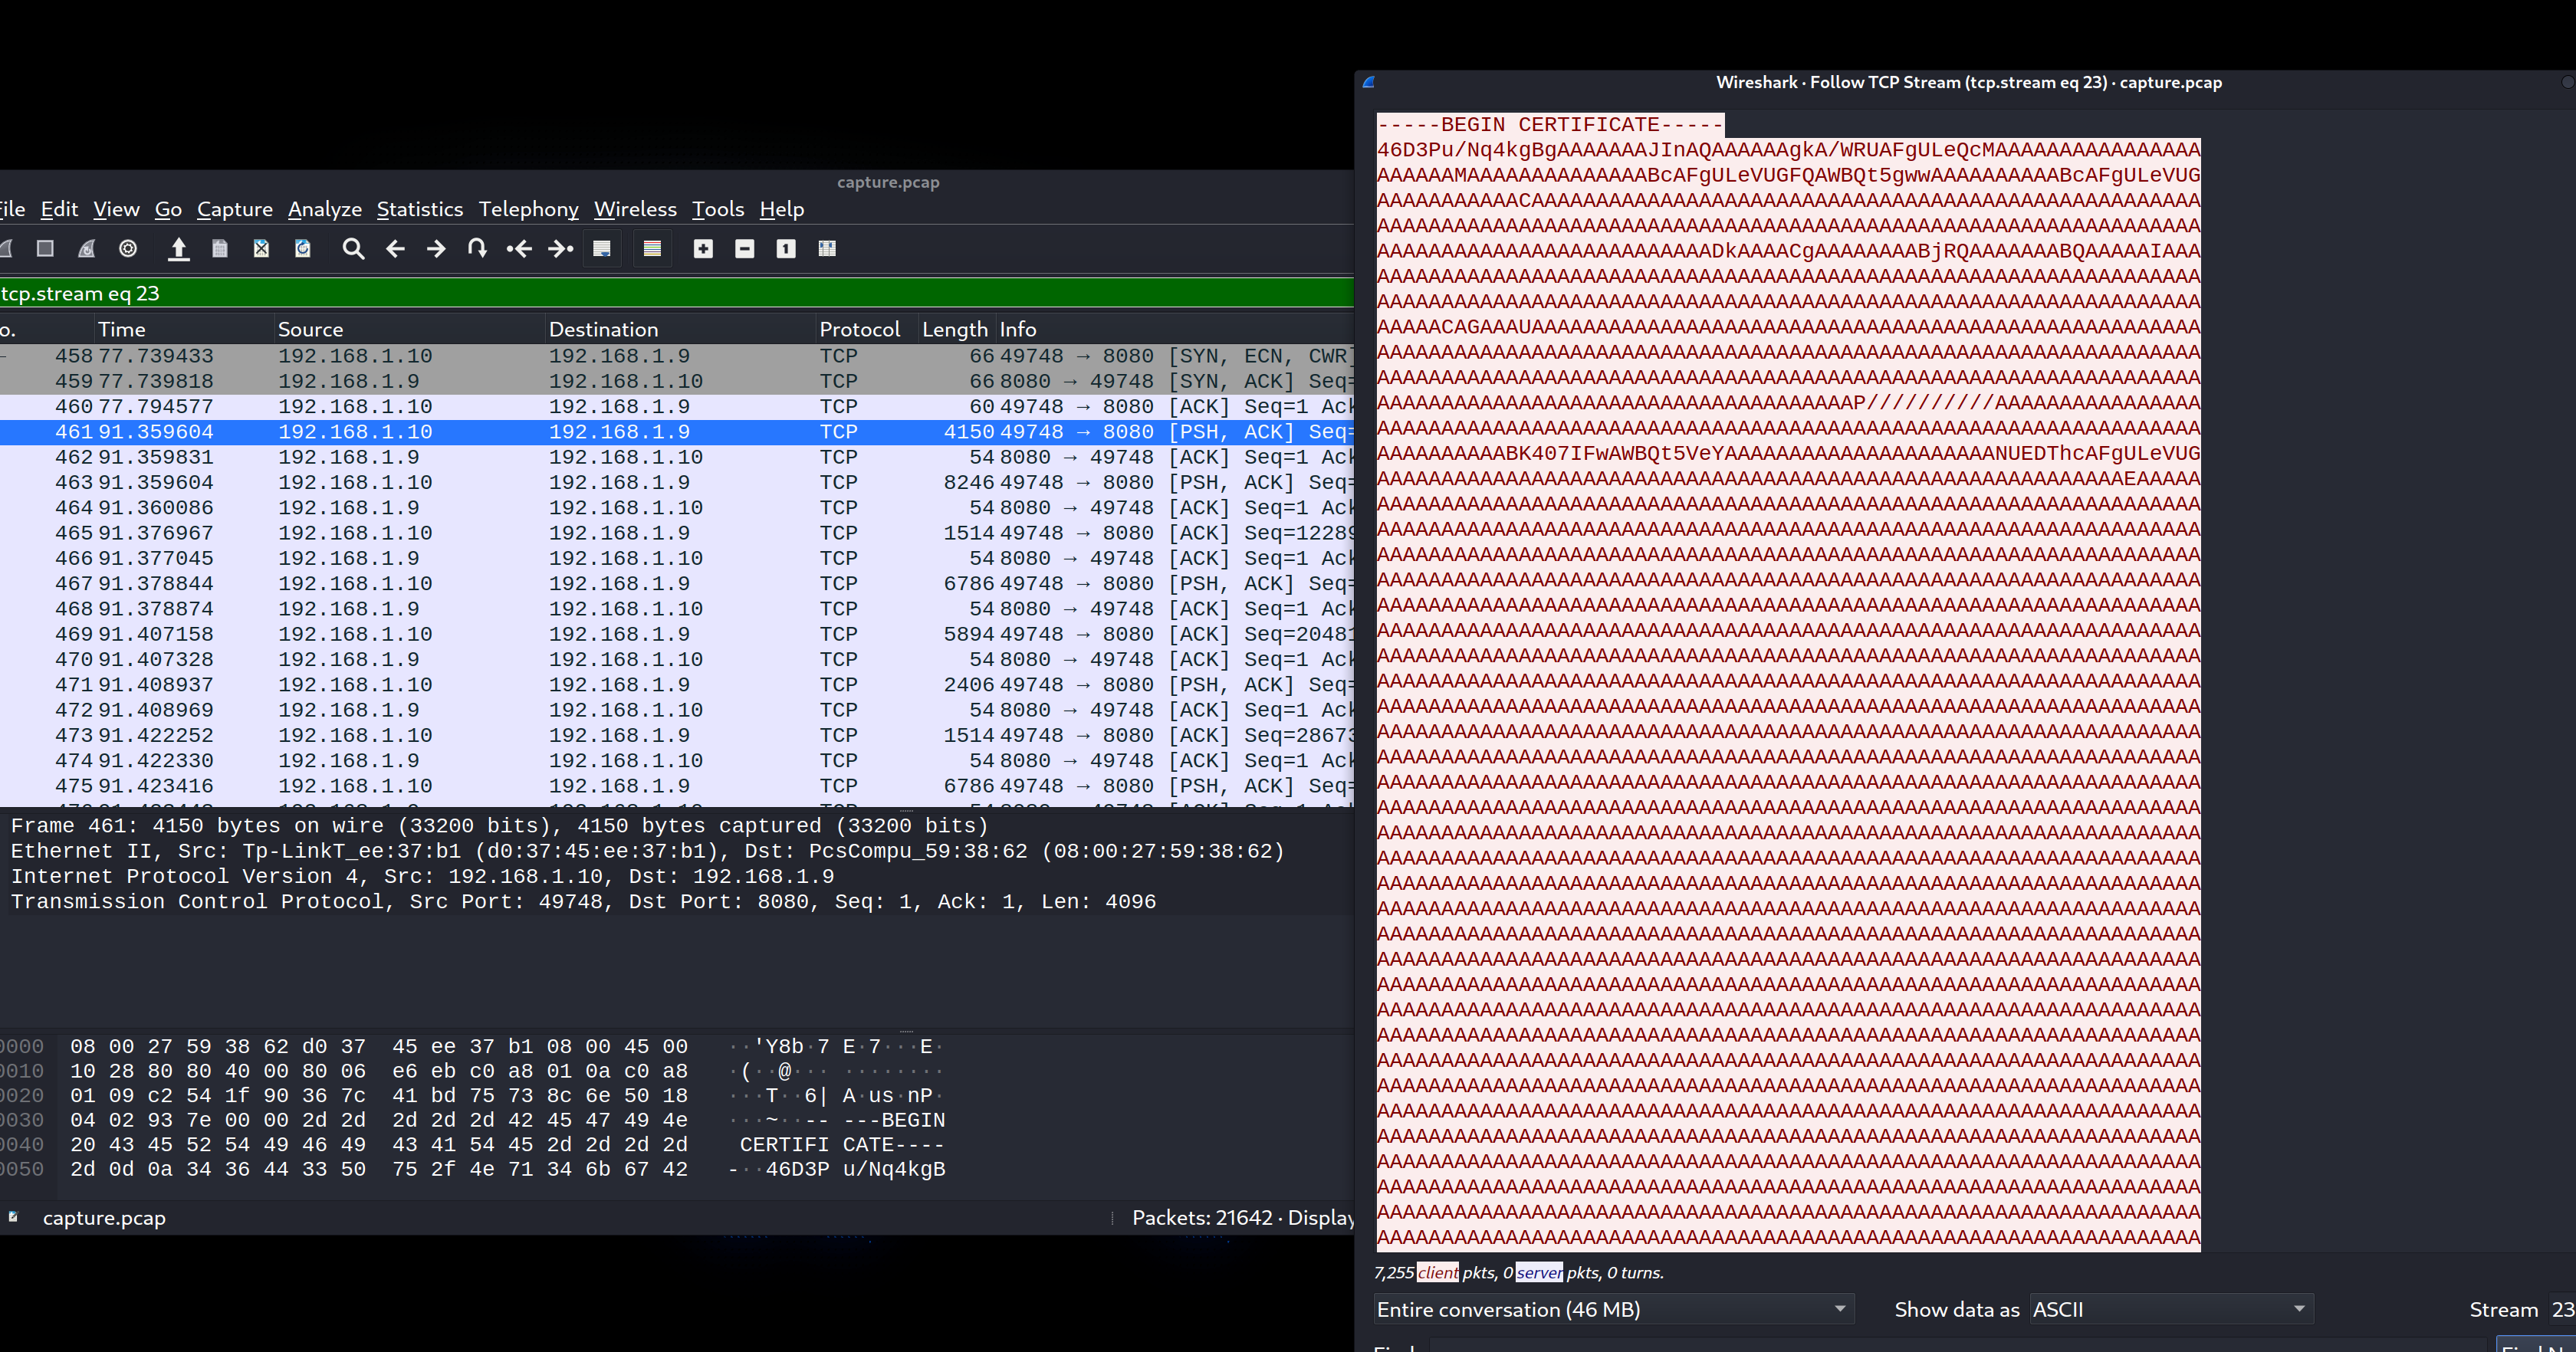
Task: Toggle packet list colorization
Action: pyautogui.click(x=652, y=249)
